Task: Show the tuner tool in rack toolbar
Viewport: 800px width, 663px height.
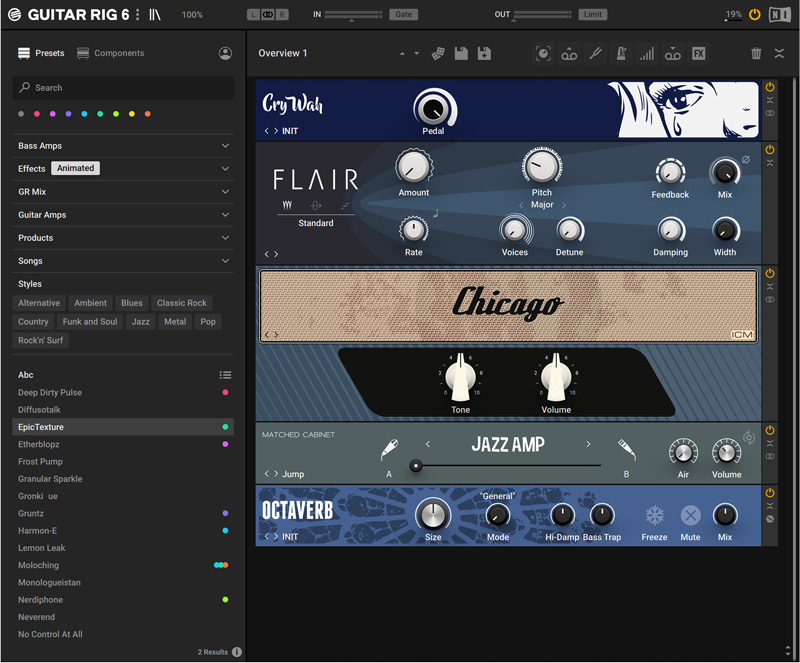Action: coord(595,53)
